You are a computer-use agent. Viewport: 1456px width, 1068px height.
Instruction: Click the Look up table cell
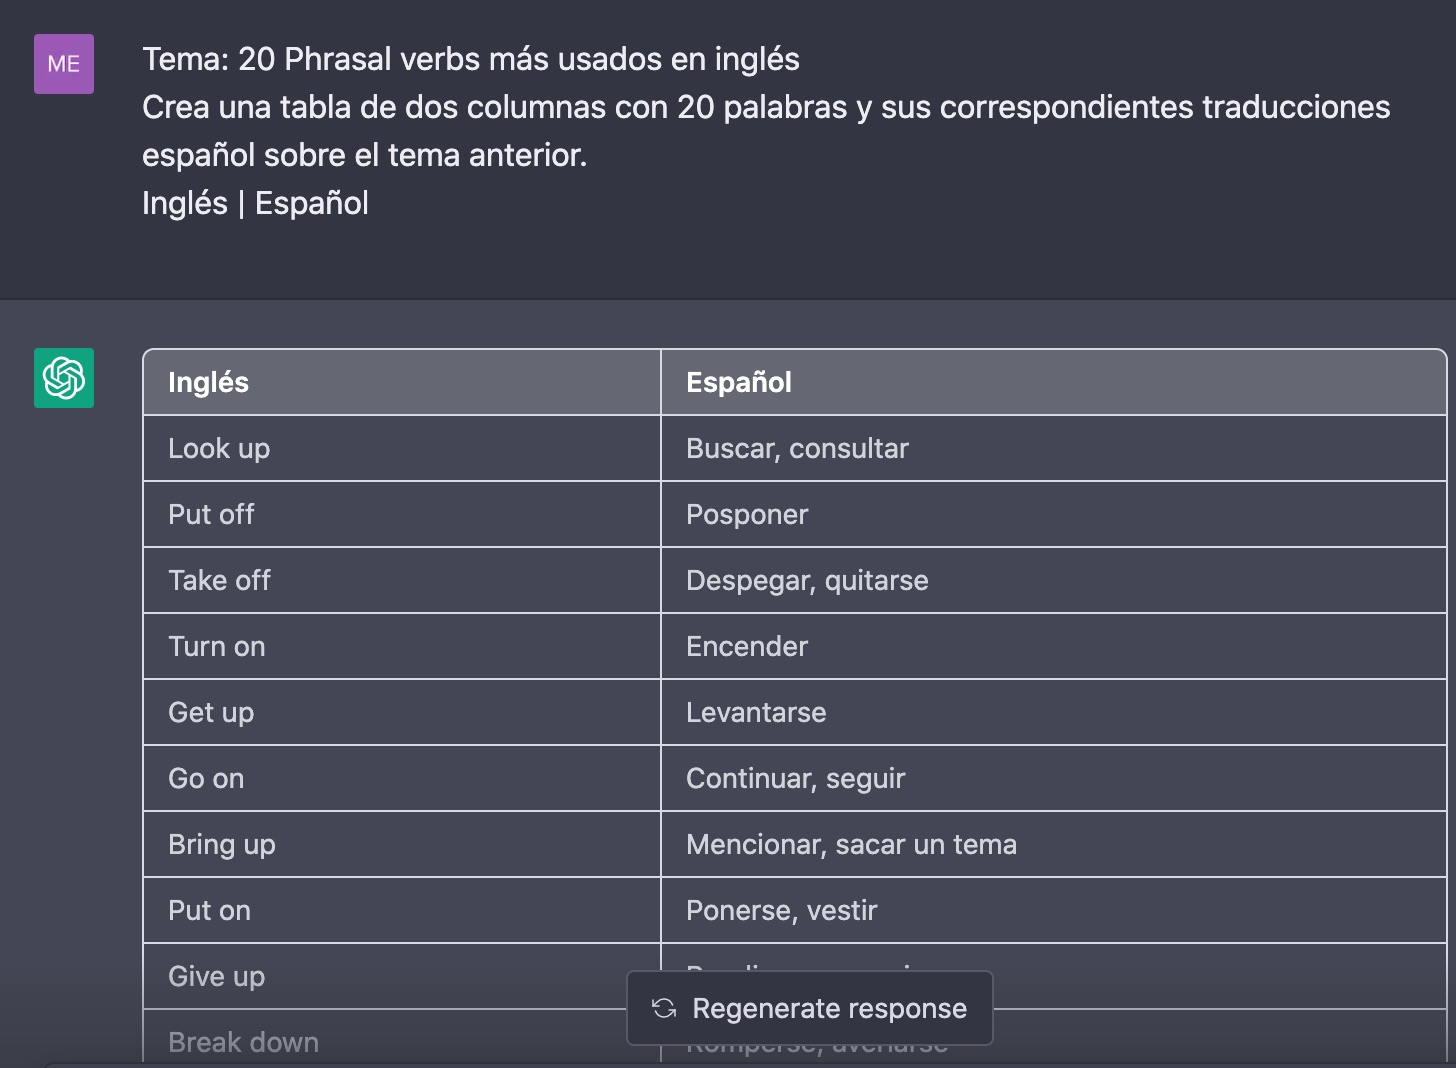[x=402, y=448]
